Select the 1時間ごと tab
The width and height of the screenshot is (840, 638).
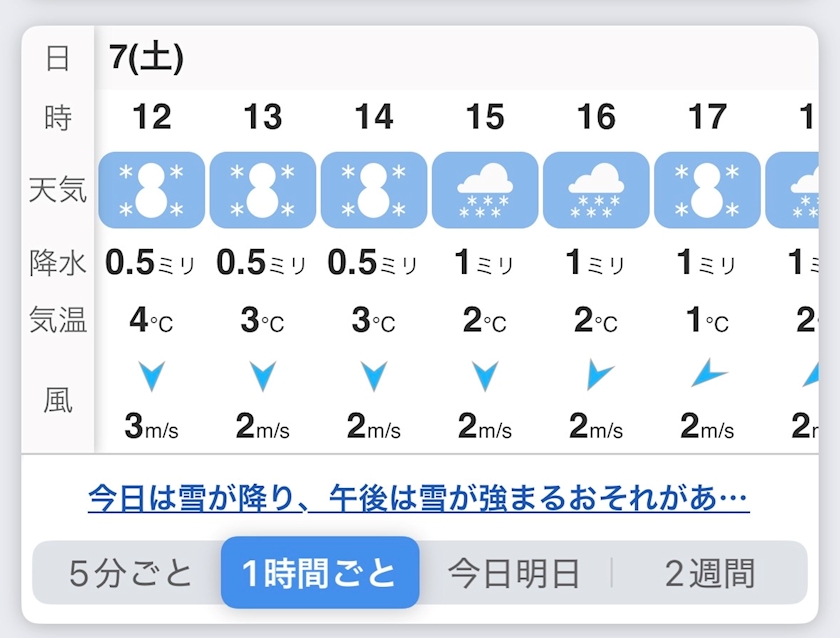click(x=320, y=573)
